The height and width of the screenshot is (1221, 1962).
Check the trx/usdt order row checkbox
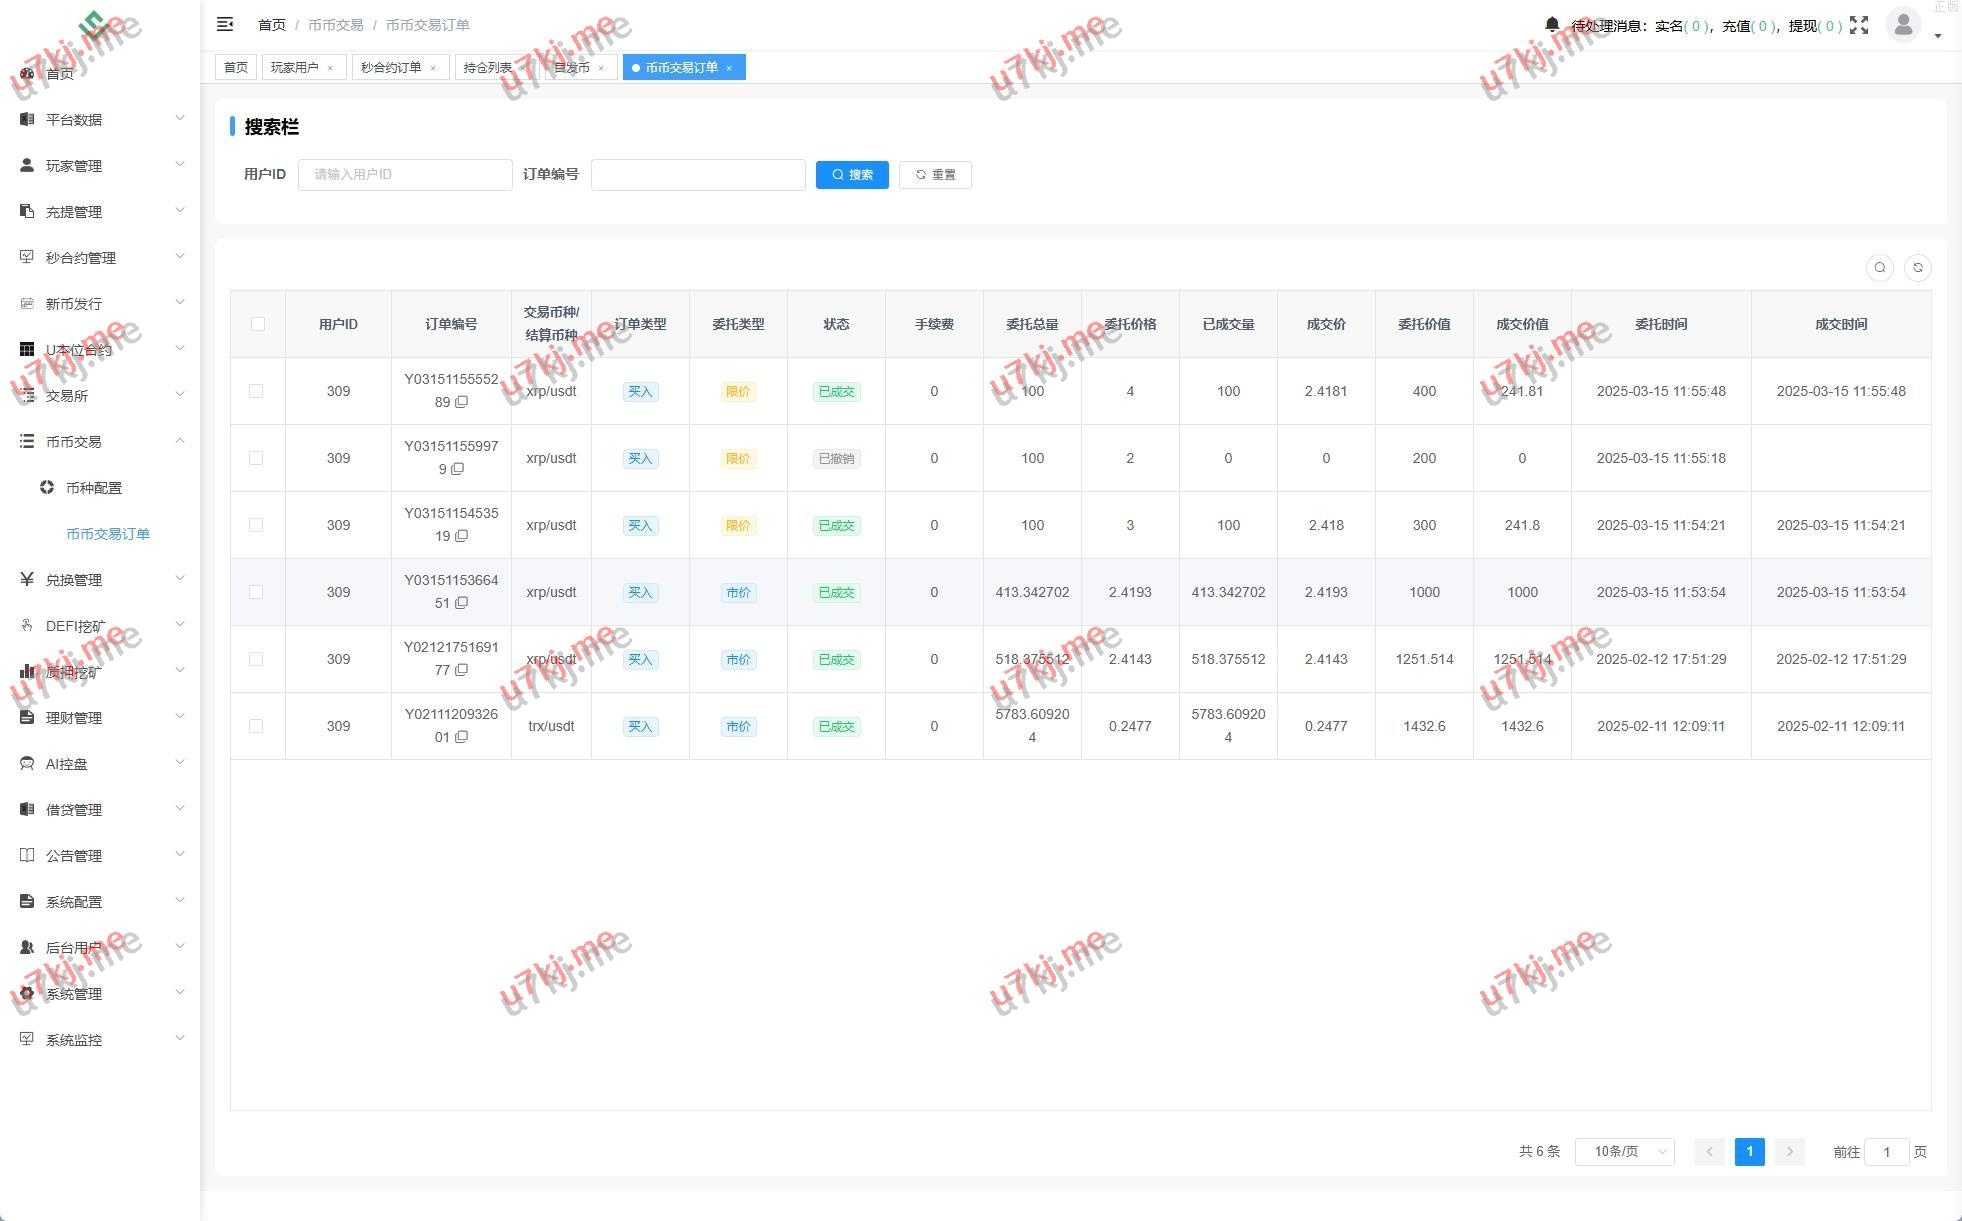pyautogui.click(x=256, y=726)
